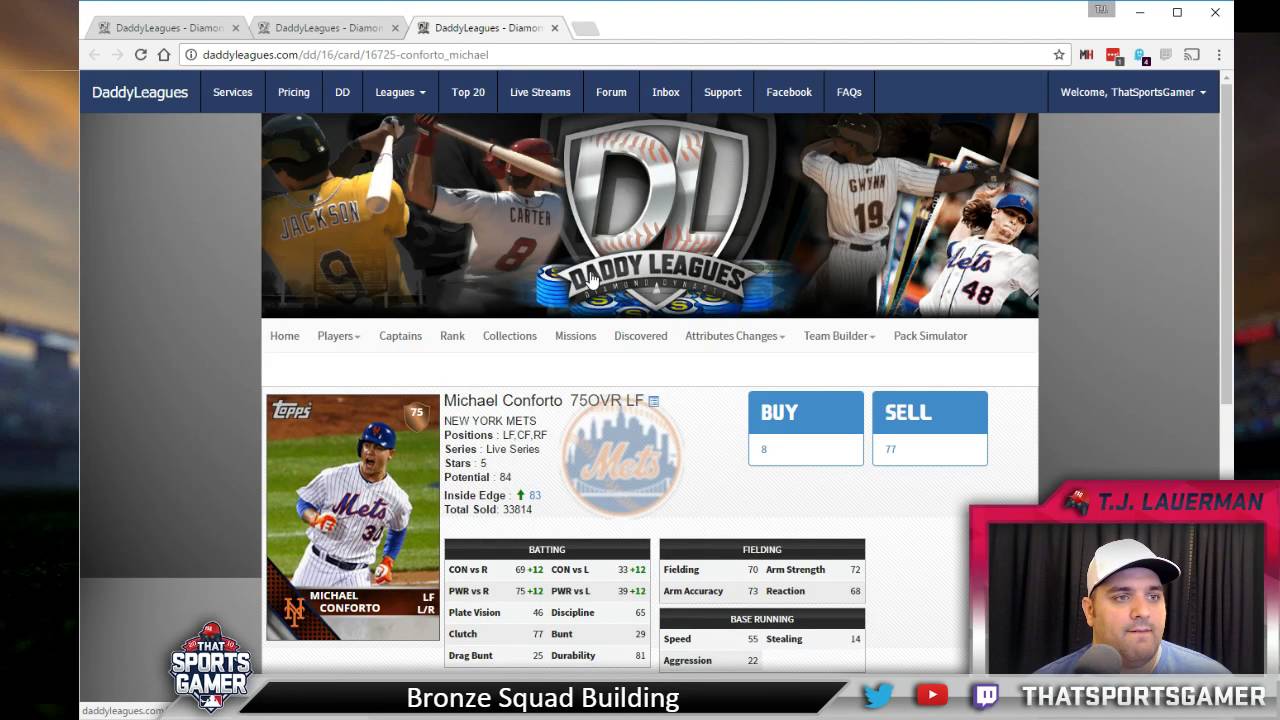Open the Pricing nav item
The image size is (1280, 720).
pyautogui.click(x=294, y=92)
